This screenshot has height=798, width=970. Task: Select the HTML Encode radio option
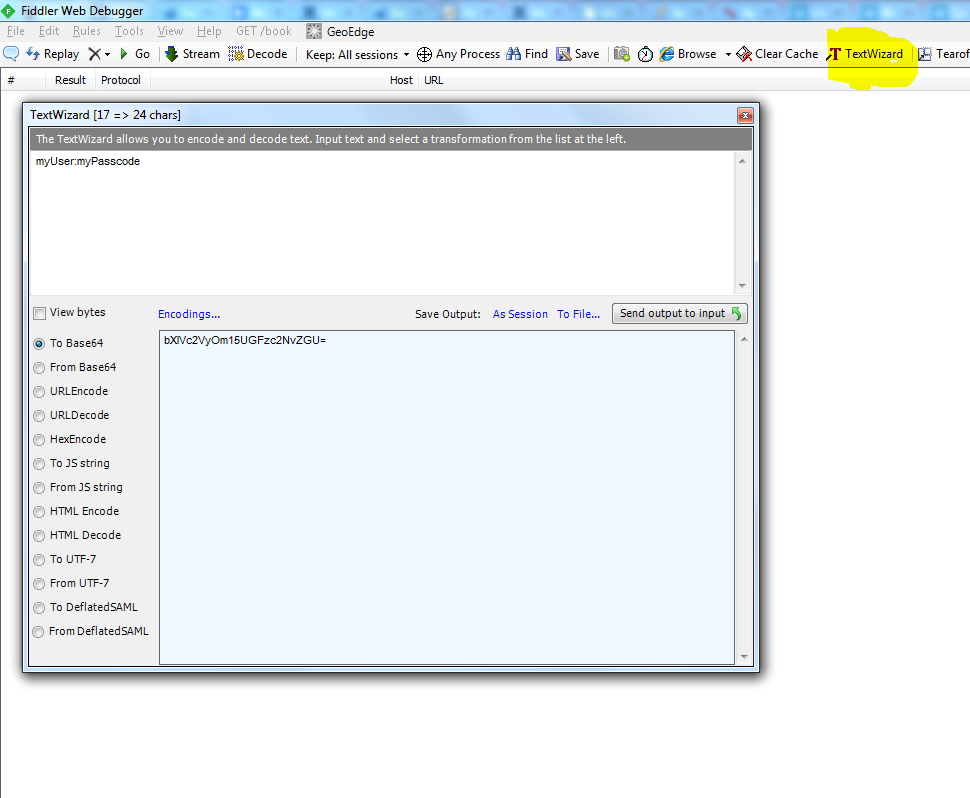39,512
